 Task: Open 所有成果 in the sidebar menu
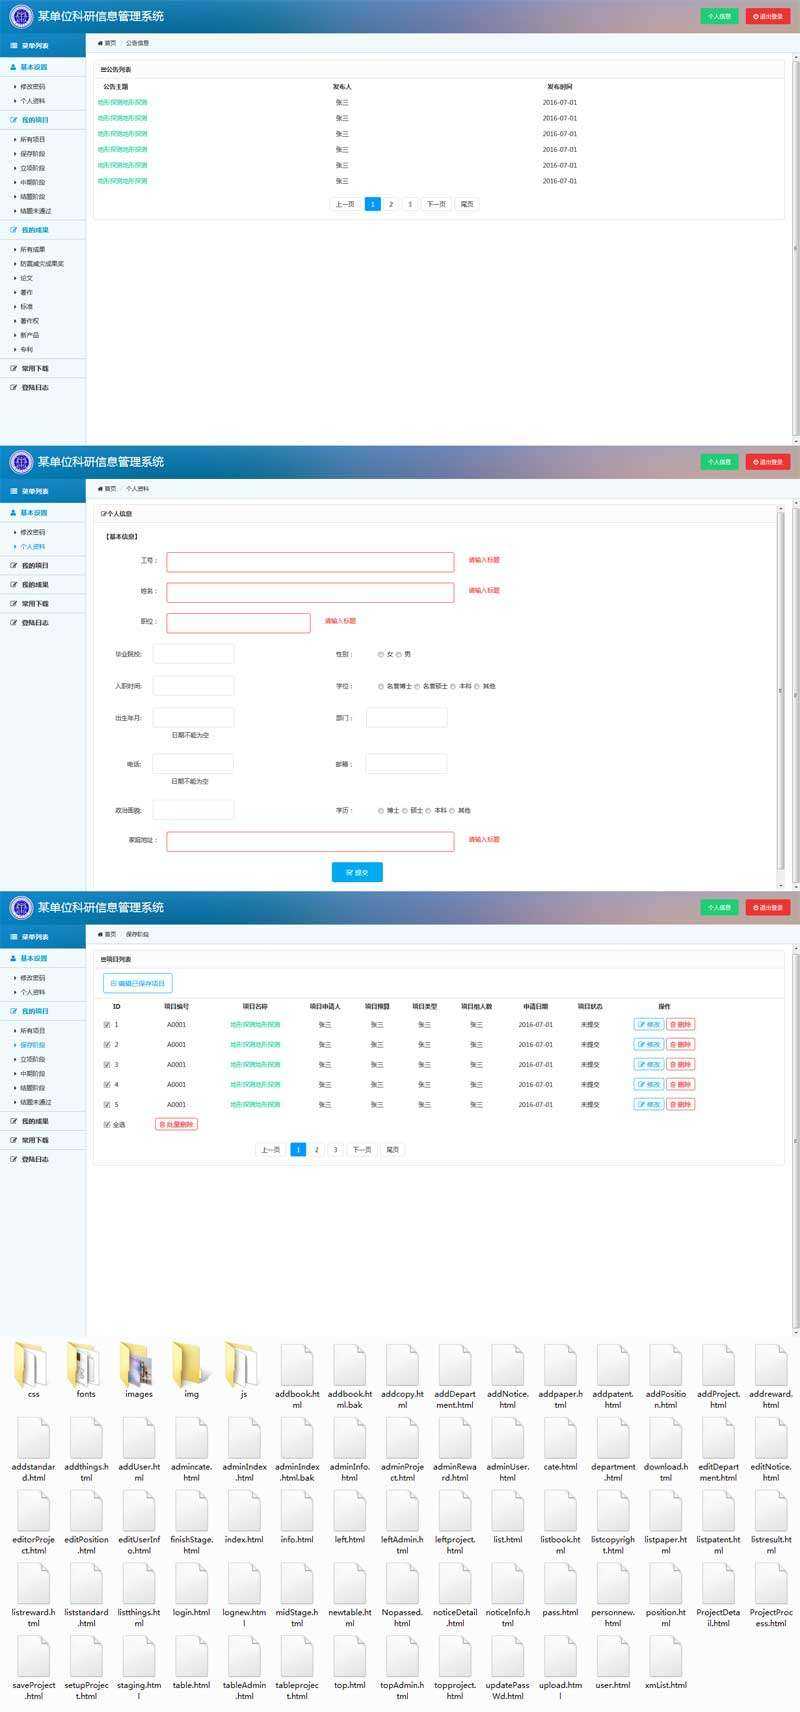[x=33, y=249]
